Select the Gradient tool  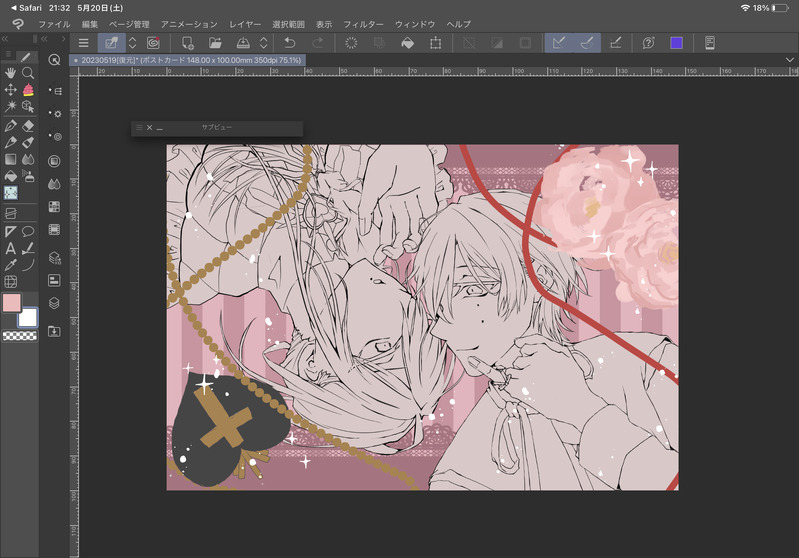[10, 160]
